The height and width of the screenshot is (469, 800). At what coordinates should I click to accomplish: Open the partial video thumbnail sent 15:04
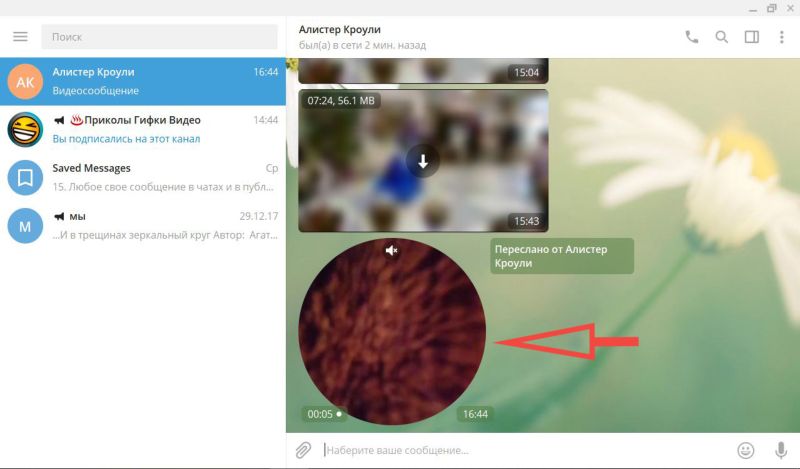pos(423,70)
